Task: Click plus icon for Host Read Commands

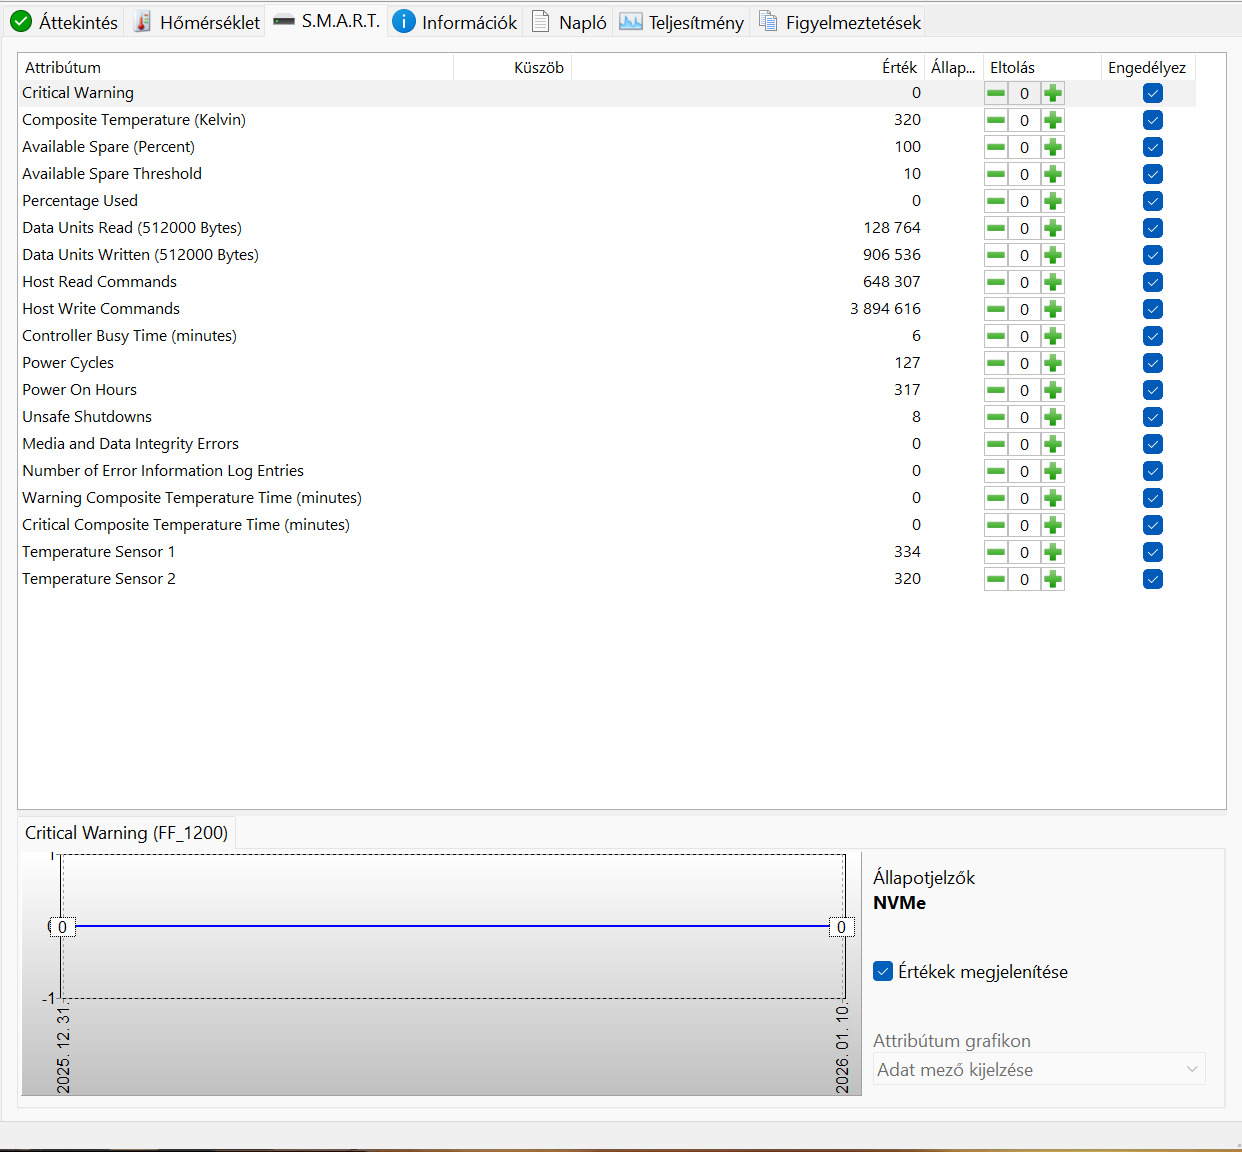Action: (x=1052, y=282)
